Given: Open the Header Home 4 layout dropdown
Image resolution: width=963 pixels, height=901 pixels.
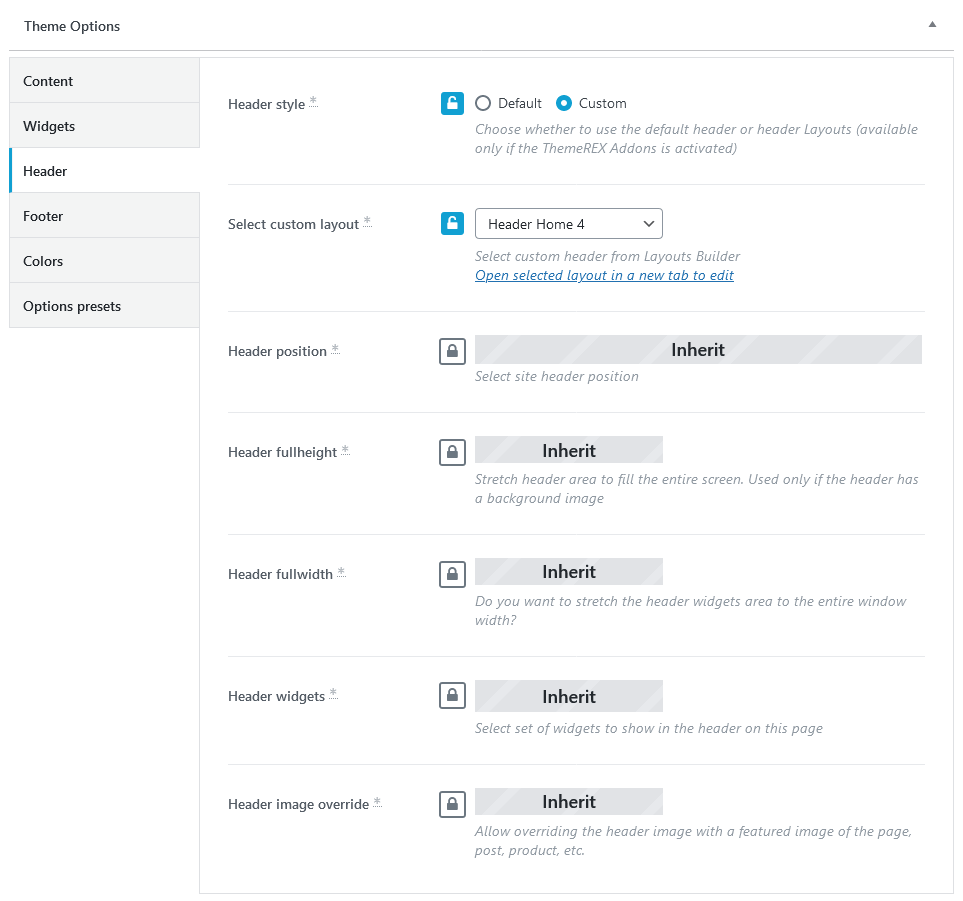Looking at the screenshot, I should click(569, 224).
